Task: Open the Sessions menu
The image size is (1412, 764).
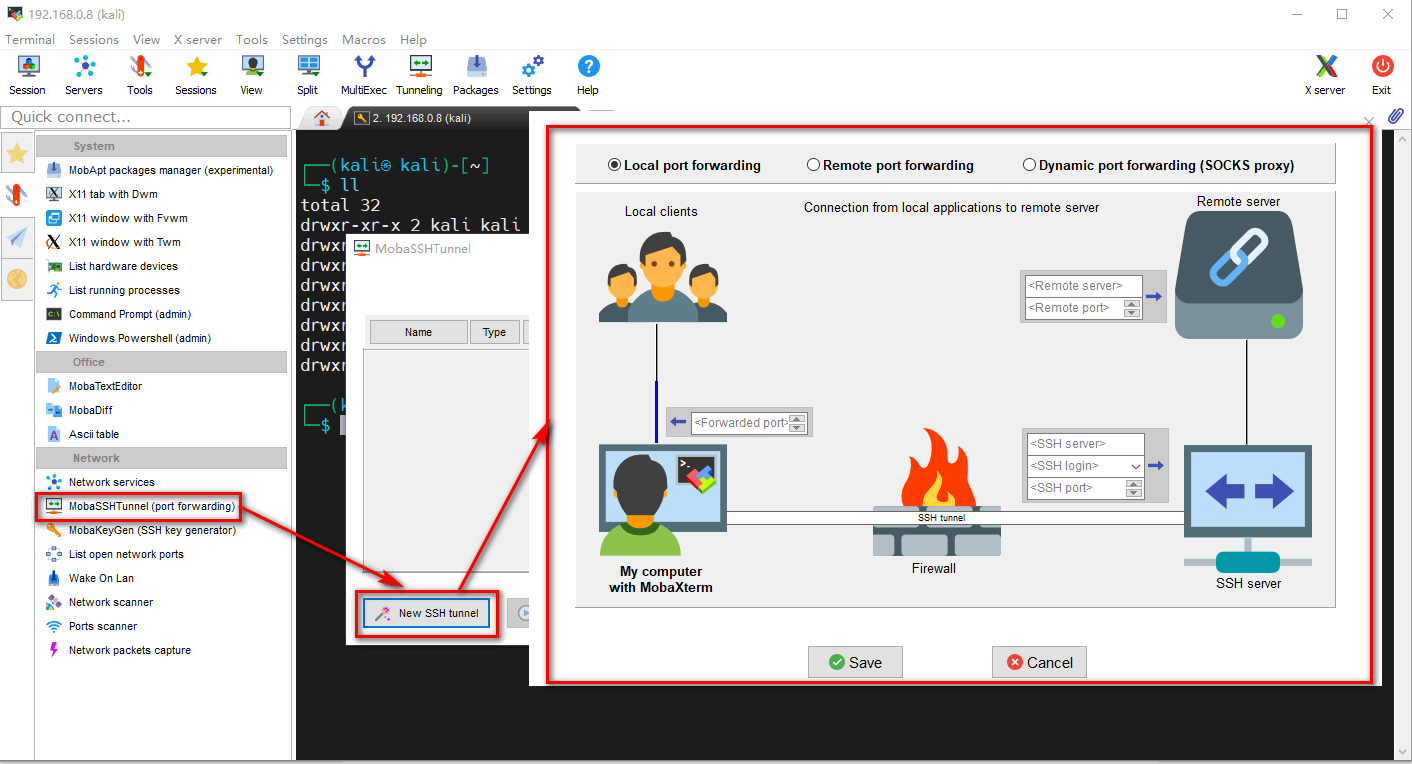Action: (x=94, y=40)
